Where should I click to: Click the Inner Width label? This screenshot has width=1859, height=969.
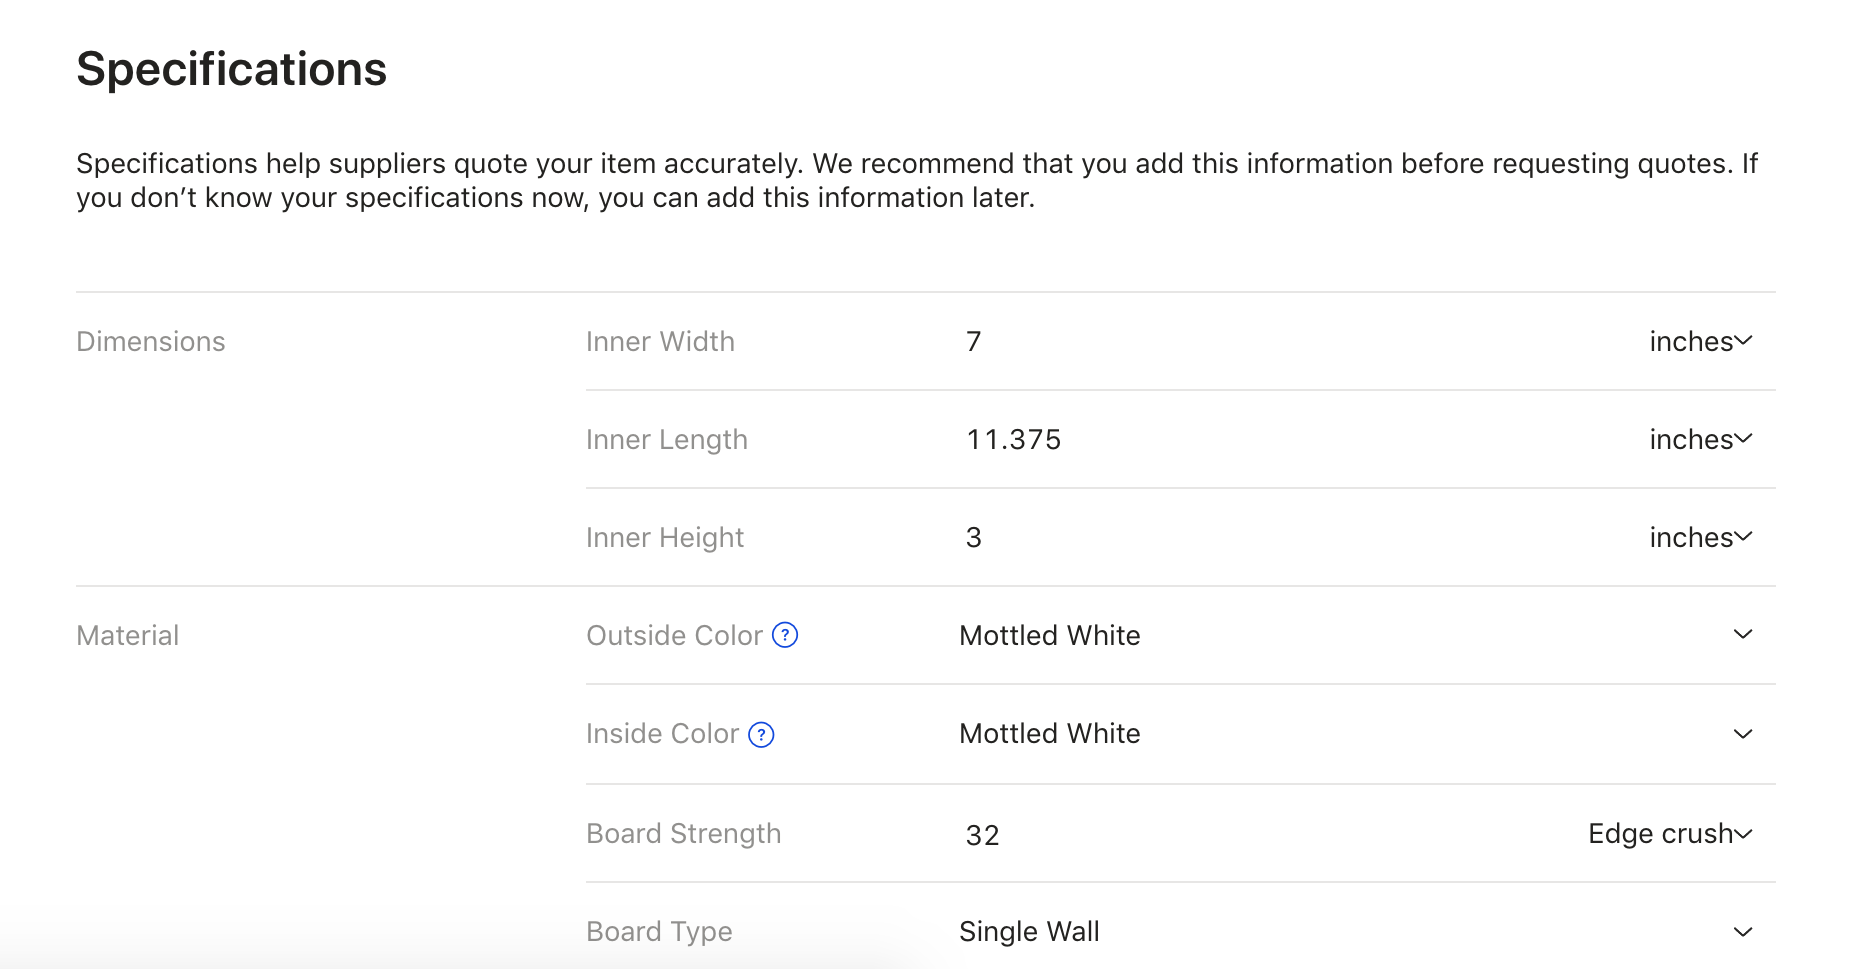(x=660, y=342)
